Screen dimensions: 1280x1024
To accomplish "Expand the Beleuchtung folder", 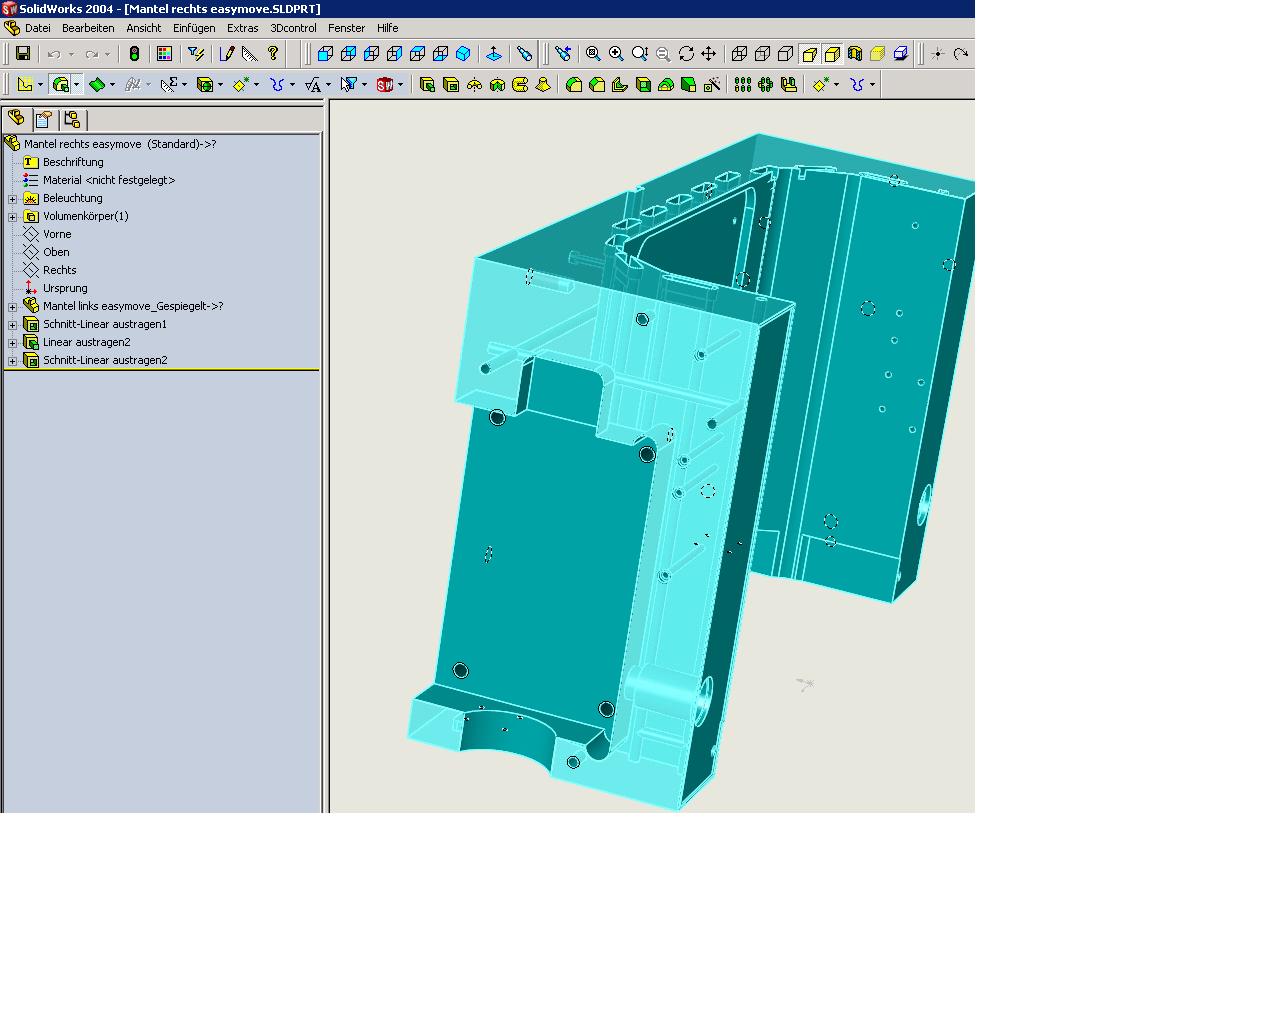I will (13, 199).
